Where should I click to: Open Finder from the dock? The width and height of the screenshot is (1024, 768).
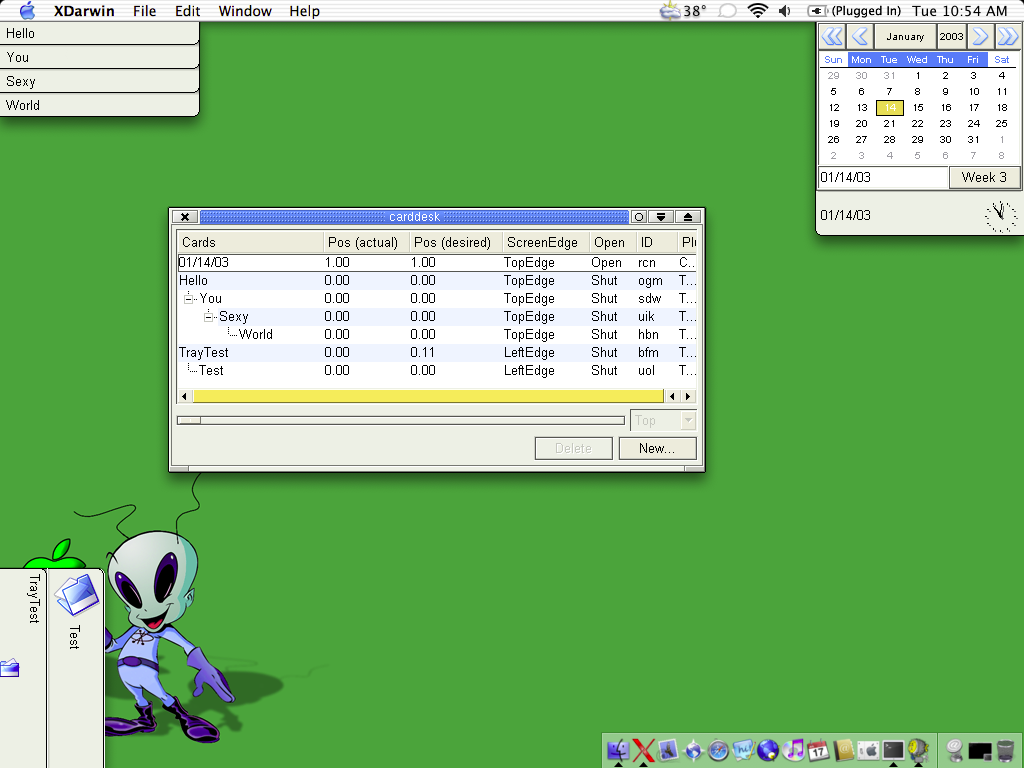(617, 750)
